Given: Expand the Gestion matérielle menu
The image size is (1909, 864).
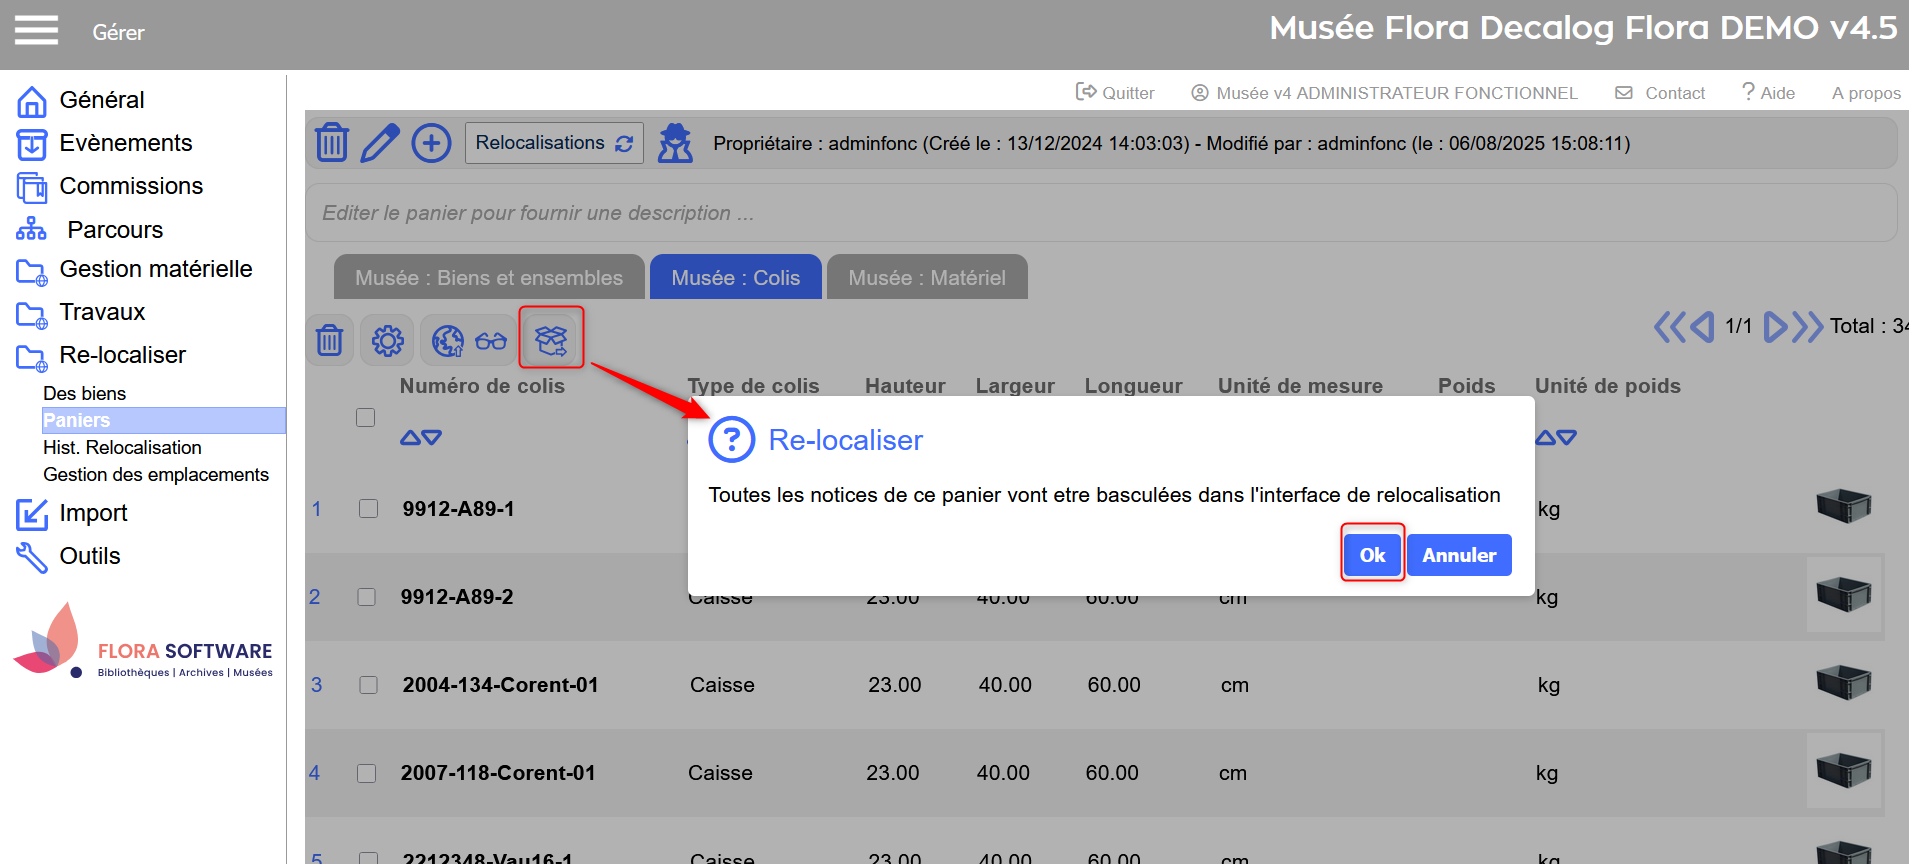Looking at the screenshot, I should [x=155, y=269].
